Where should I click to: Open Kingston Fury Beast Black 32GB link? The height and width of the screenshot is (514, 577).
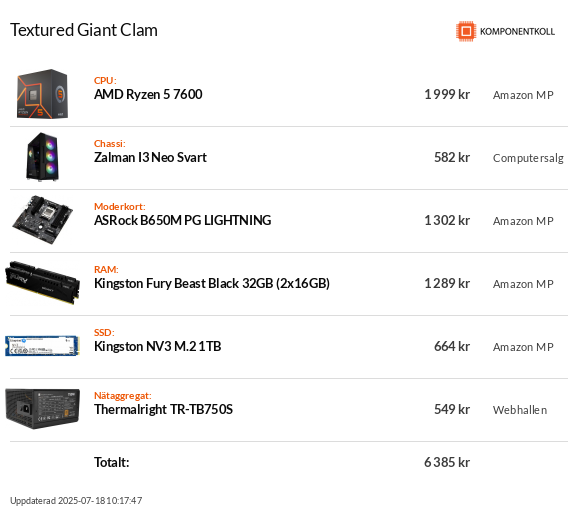212,283
